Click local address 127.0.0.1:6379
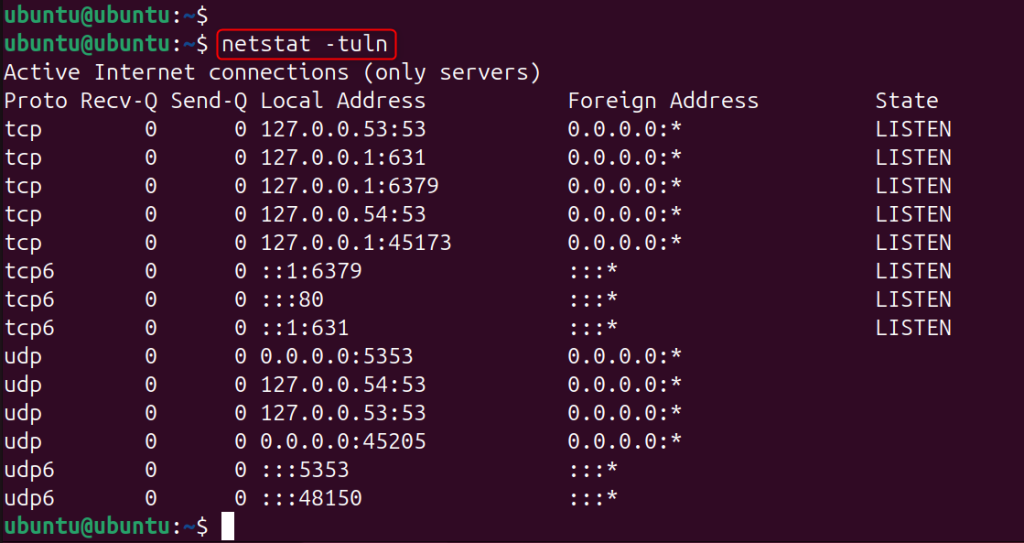Viewport: 1024px width, 543px height. pos(349,186)
